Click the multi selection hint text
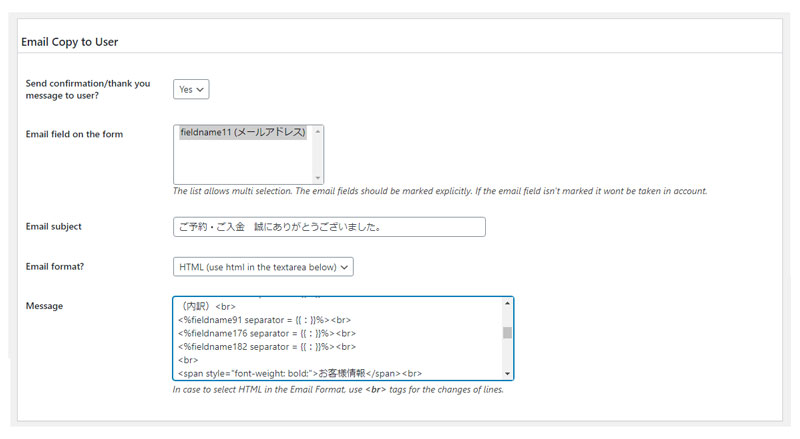 point(440,191)
